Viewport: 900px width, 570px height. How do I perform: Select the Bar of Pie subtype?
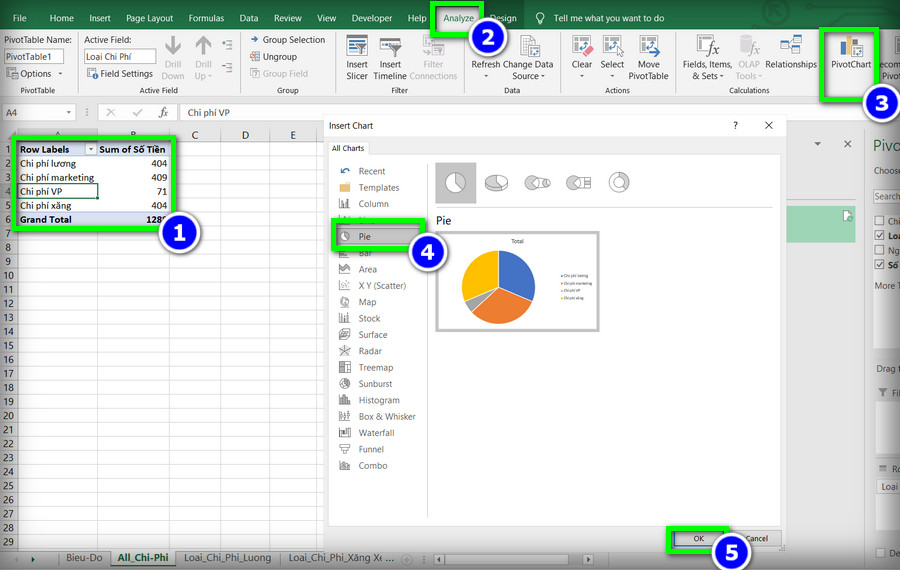(579, 183)
